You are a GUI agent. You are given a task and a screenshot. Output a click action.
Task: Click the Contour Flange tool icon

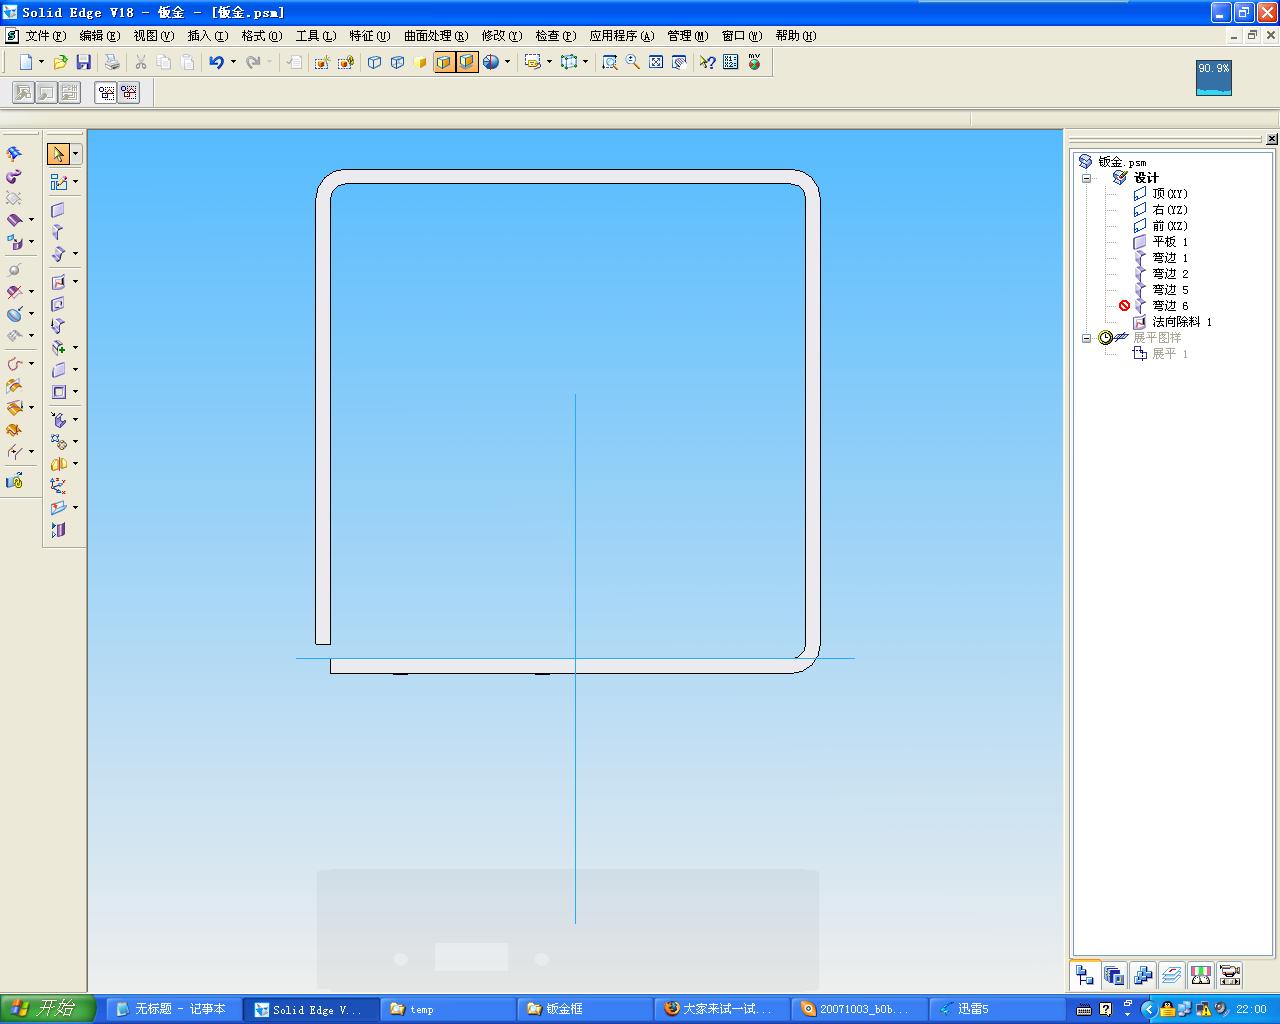pyautogui.click(x=58, y=254)
